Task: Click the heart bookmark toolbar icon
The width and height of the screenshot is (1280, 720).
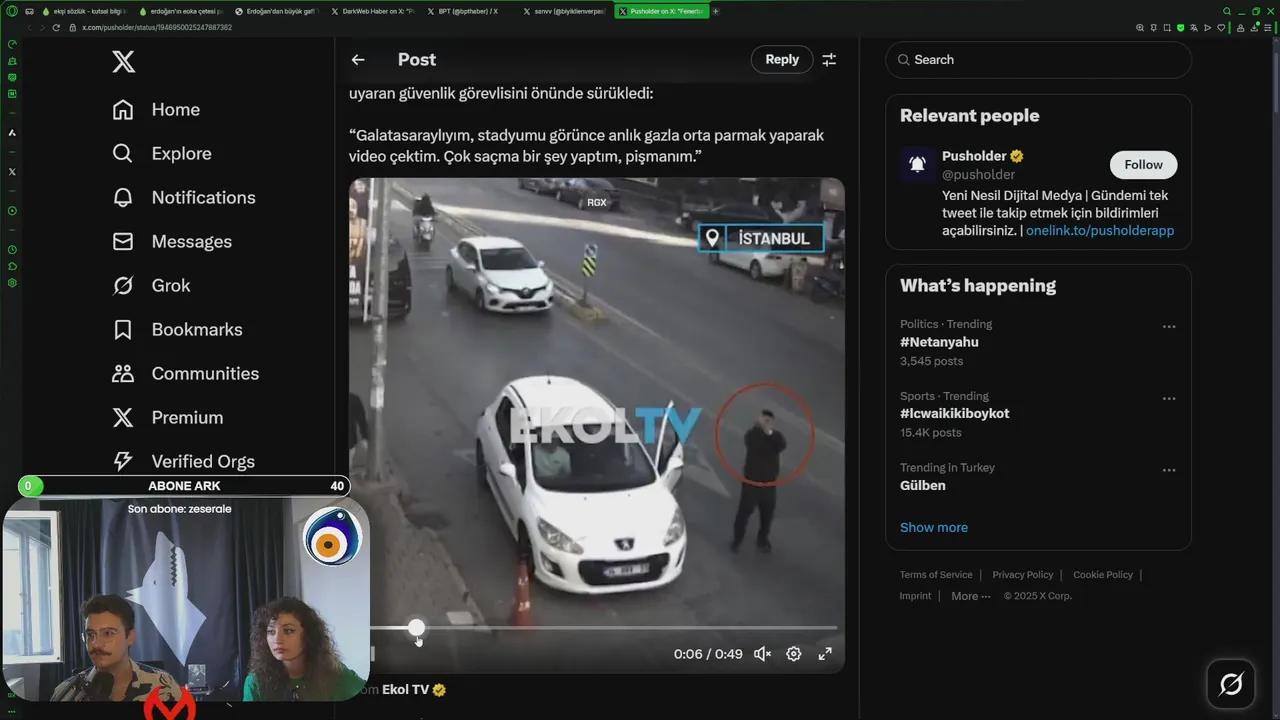Action: coord(1221,28)
